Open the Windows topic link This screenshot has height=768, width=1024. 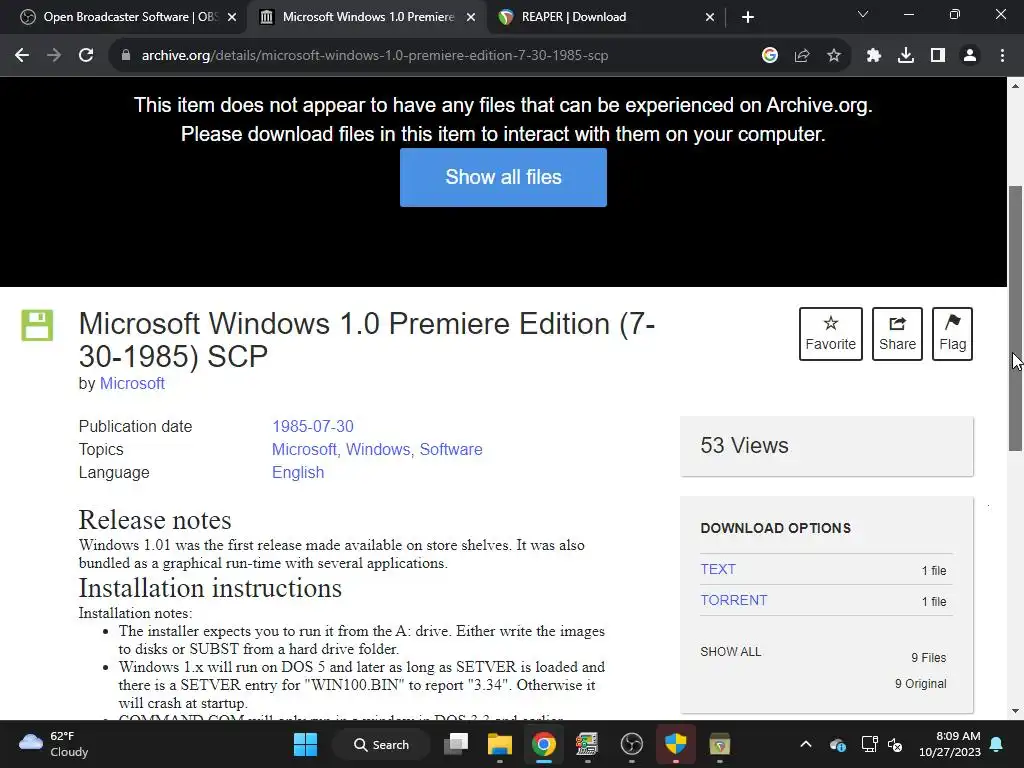coord(377,449)
